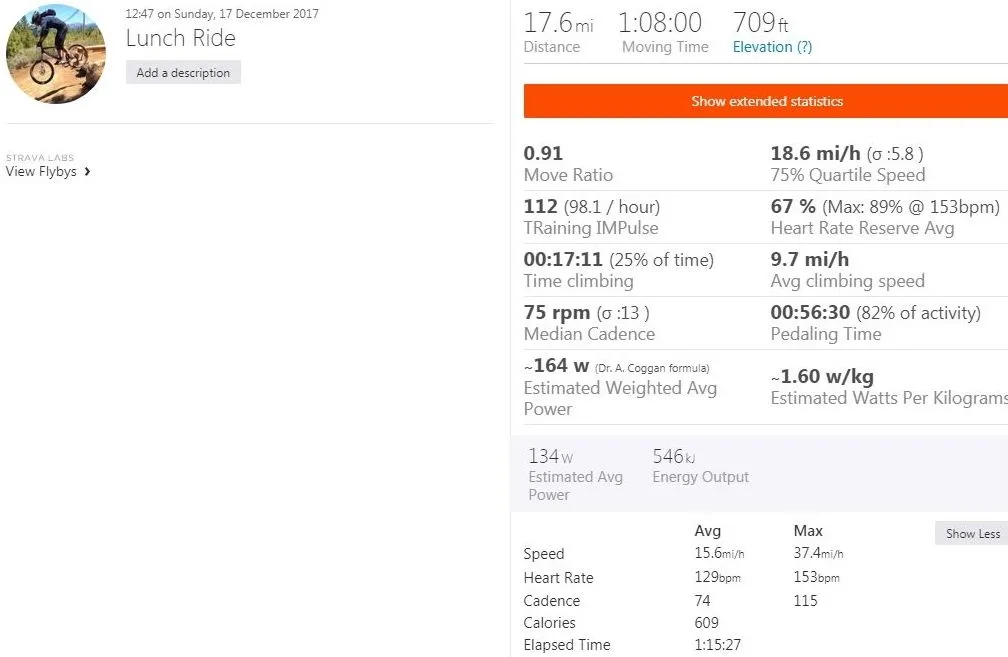Click the 17.6 mi Distance value
This screenshot has height=657, width=1008.
[x=558, y=22]
